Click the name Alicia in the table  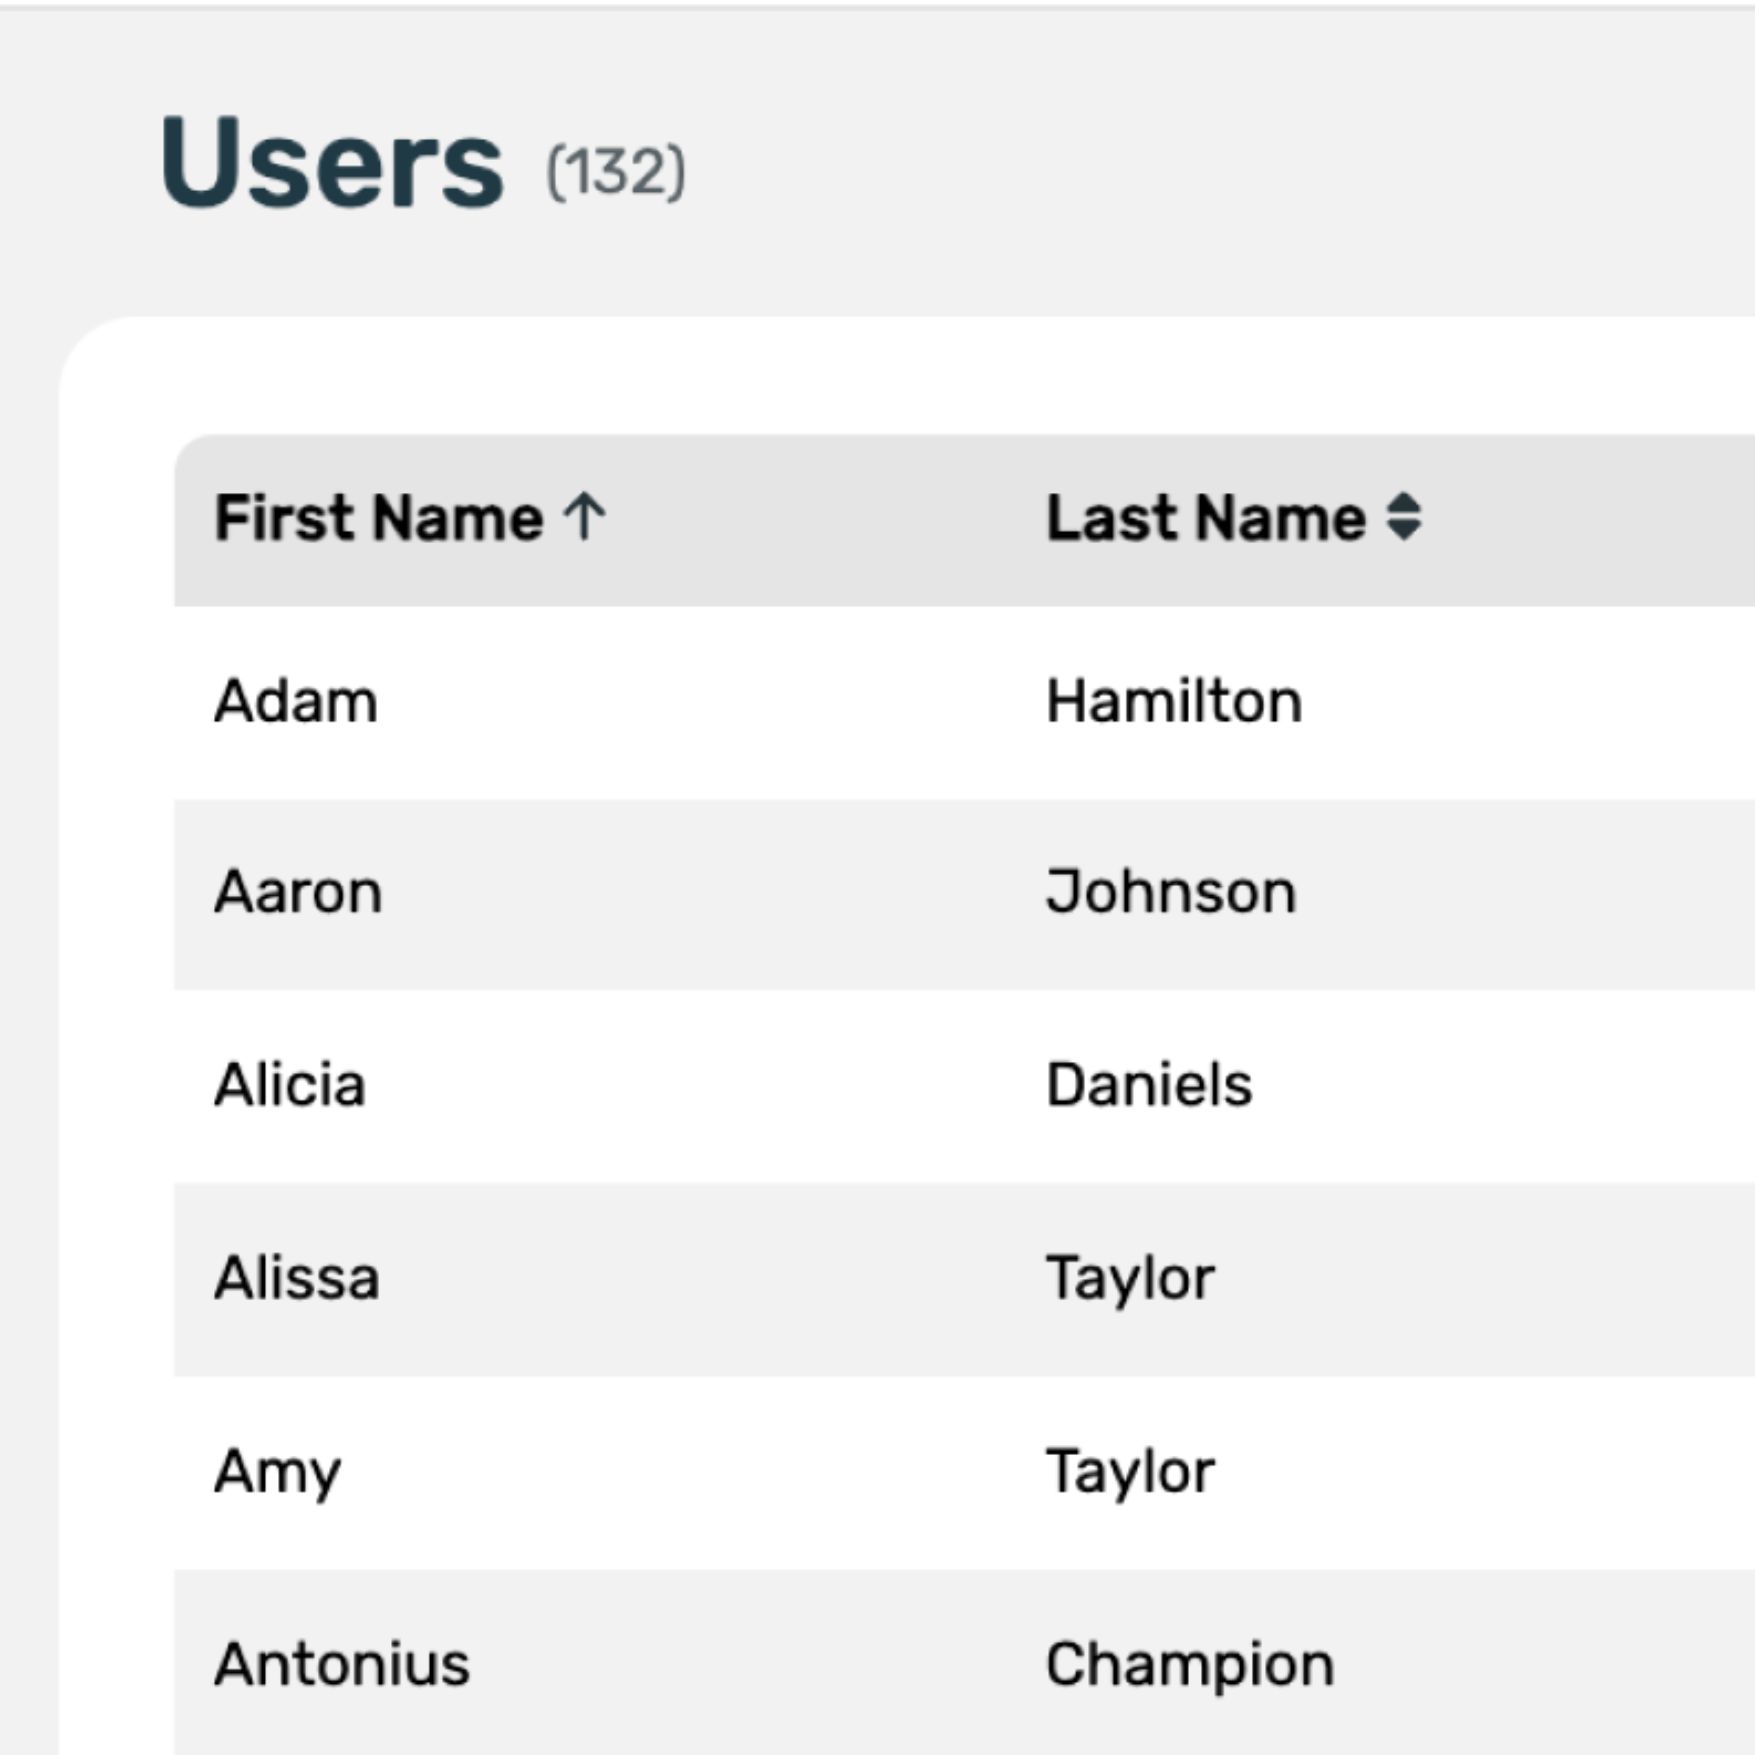point(290,1083)
